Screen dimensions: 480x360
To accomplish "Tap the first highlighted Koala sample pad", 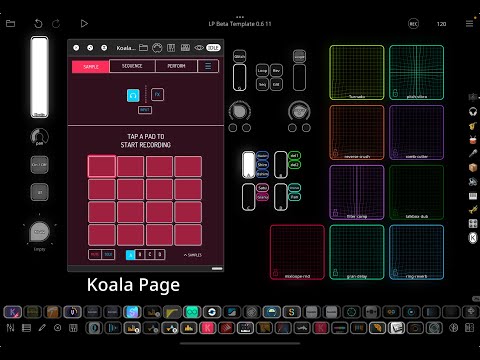I will [102, 166].
